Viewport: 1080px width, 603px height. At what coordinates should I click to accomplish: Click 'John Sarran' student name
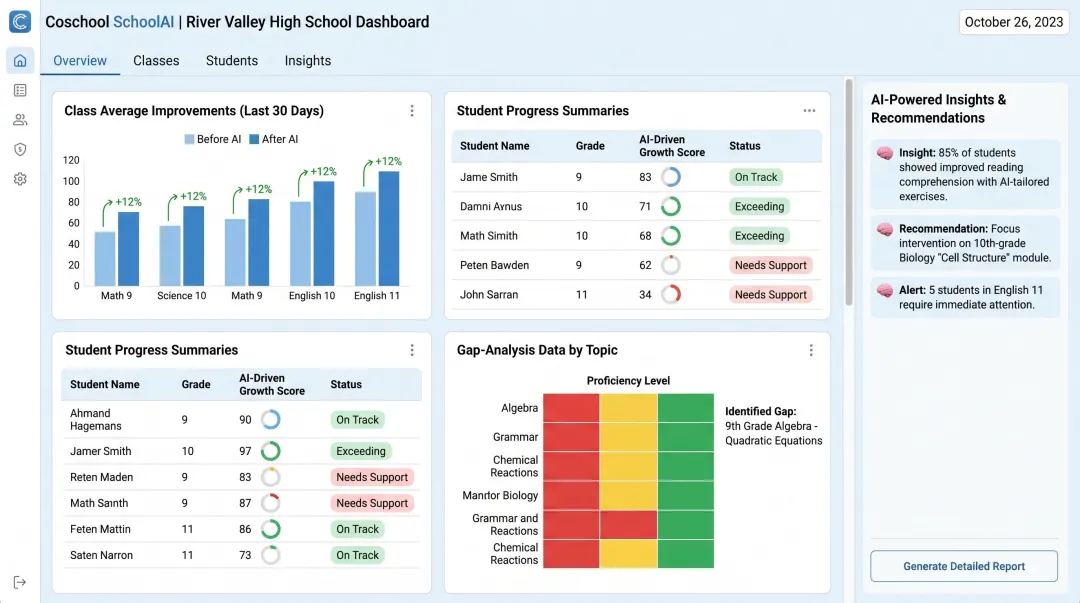[x=489, y=294]
